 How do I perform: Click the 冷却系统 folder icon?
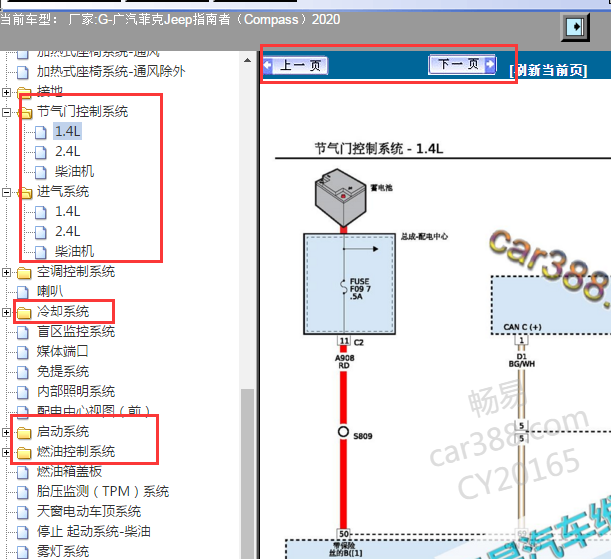[x=24, y=312]
